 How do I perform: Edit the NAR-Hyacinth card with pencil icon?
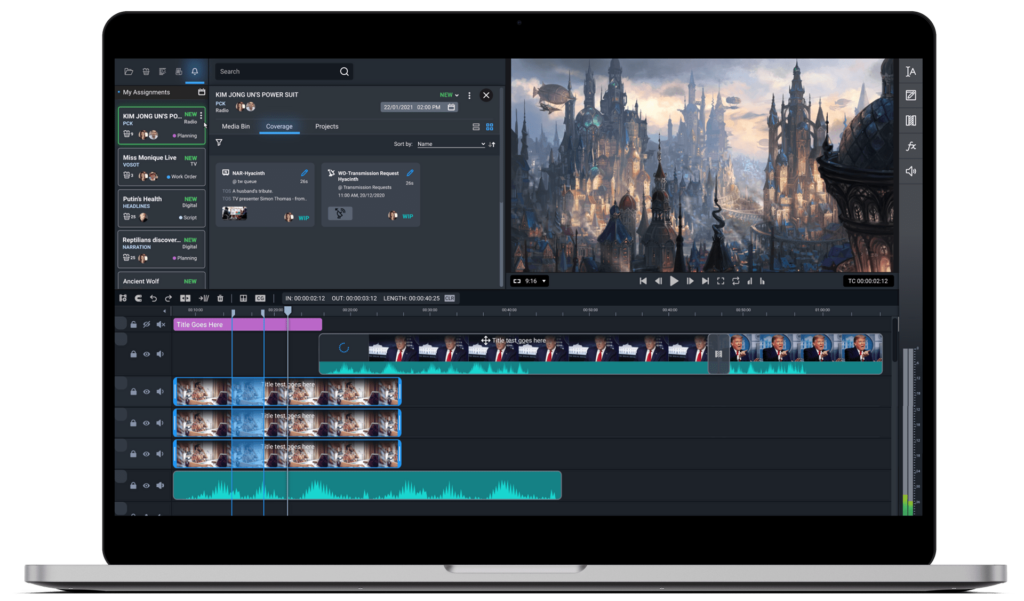pyautogui.click(x=305, y=173)
